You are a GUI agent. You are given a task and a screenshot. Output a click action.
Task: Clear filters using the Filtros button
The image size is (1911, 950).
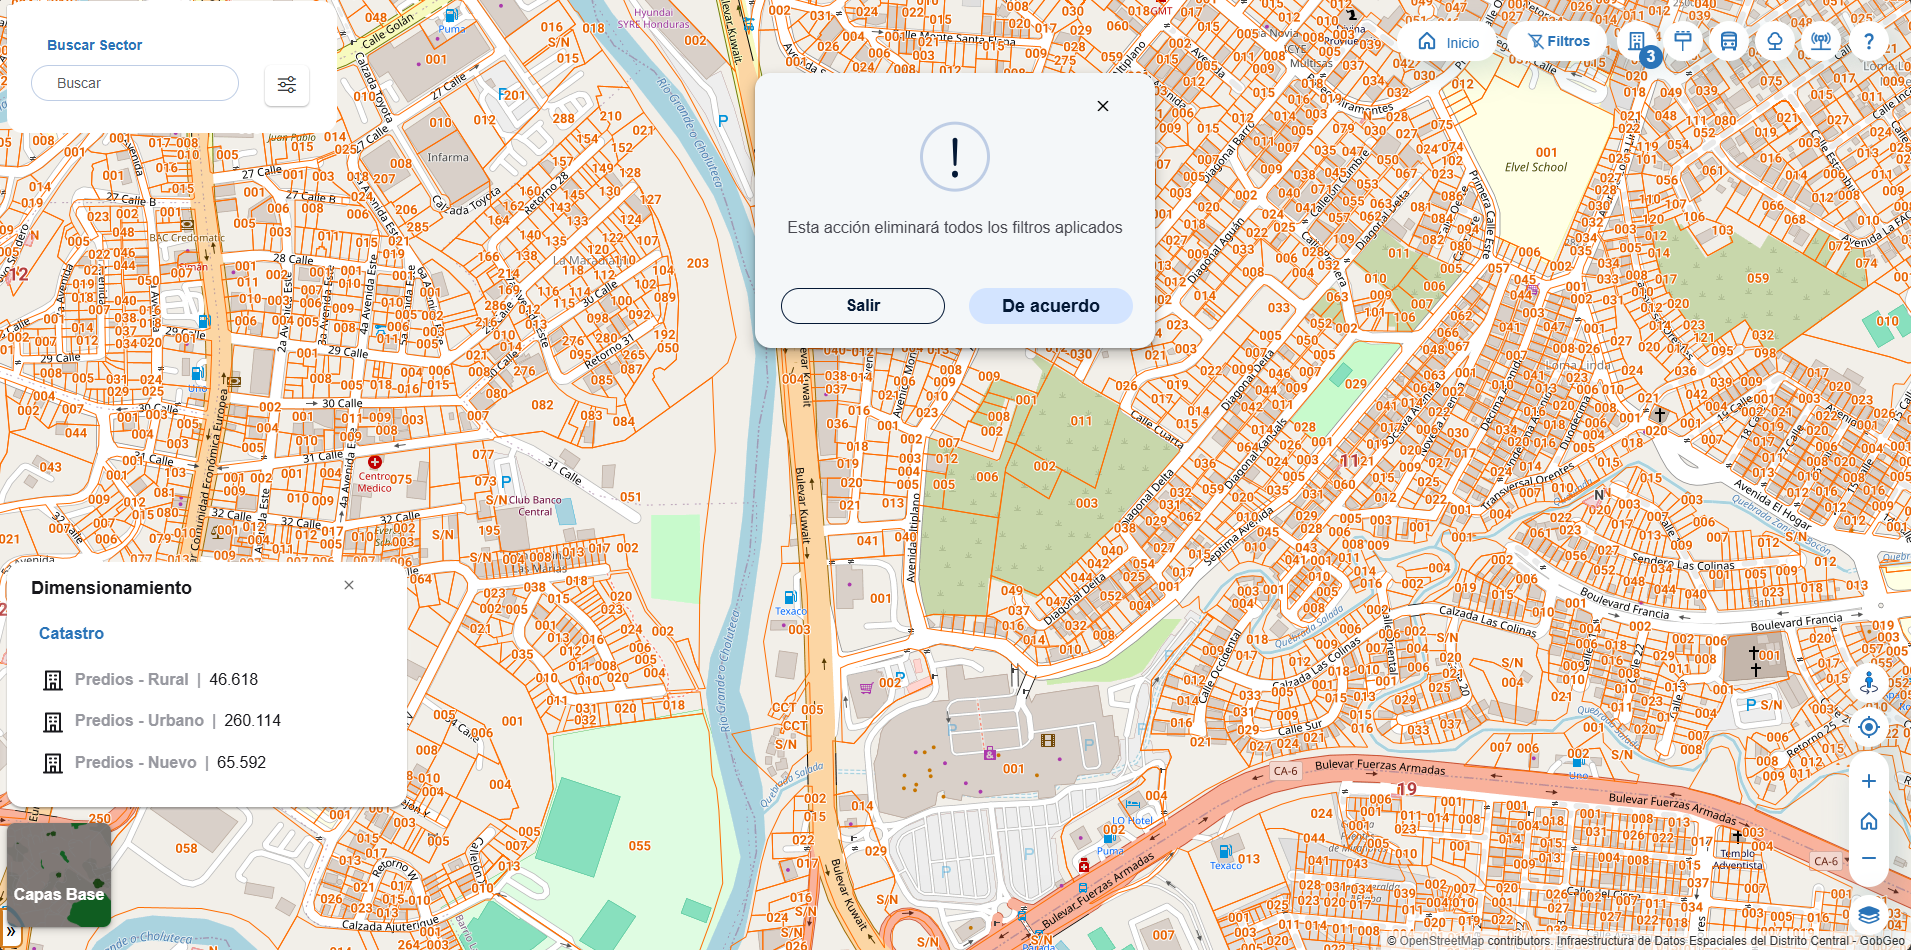1558,42
